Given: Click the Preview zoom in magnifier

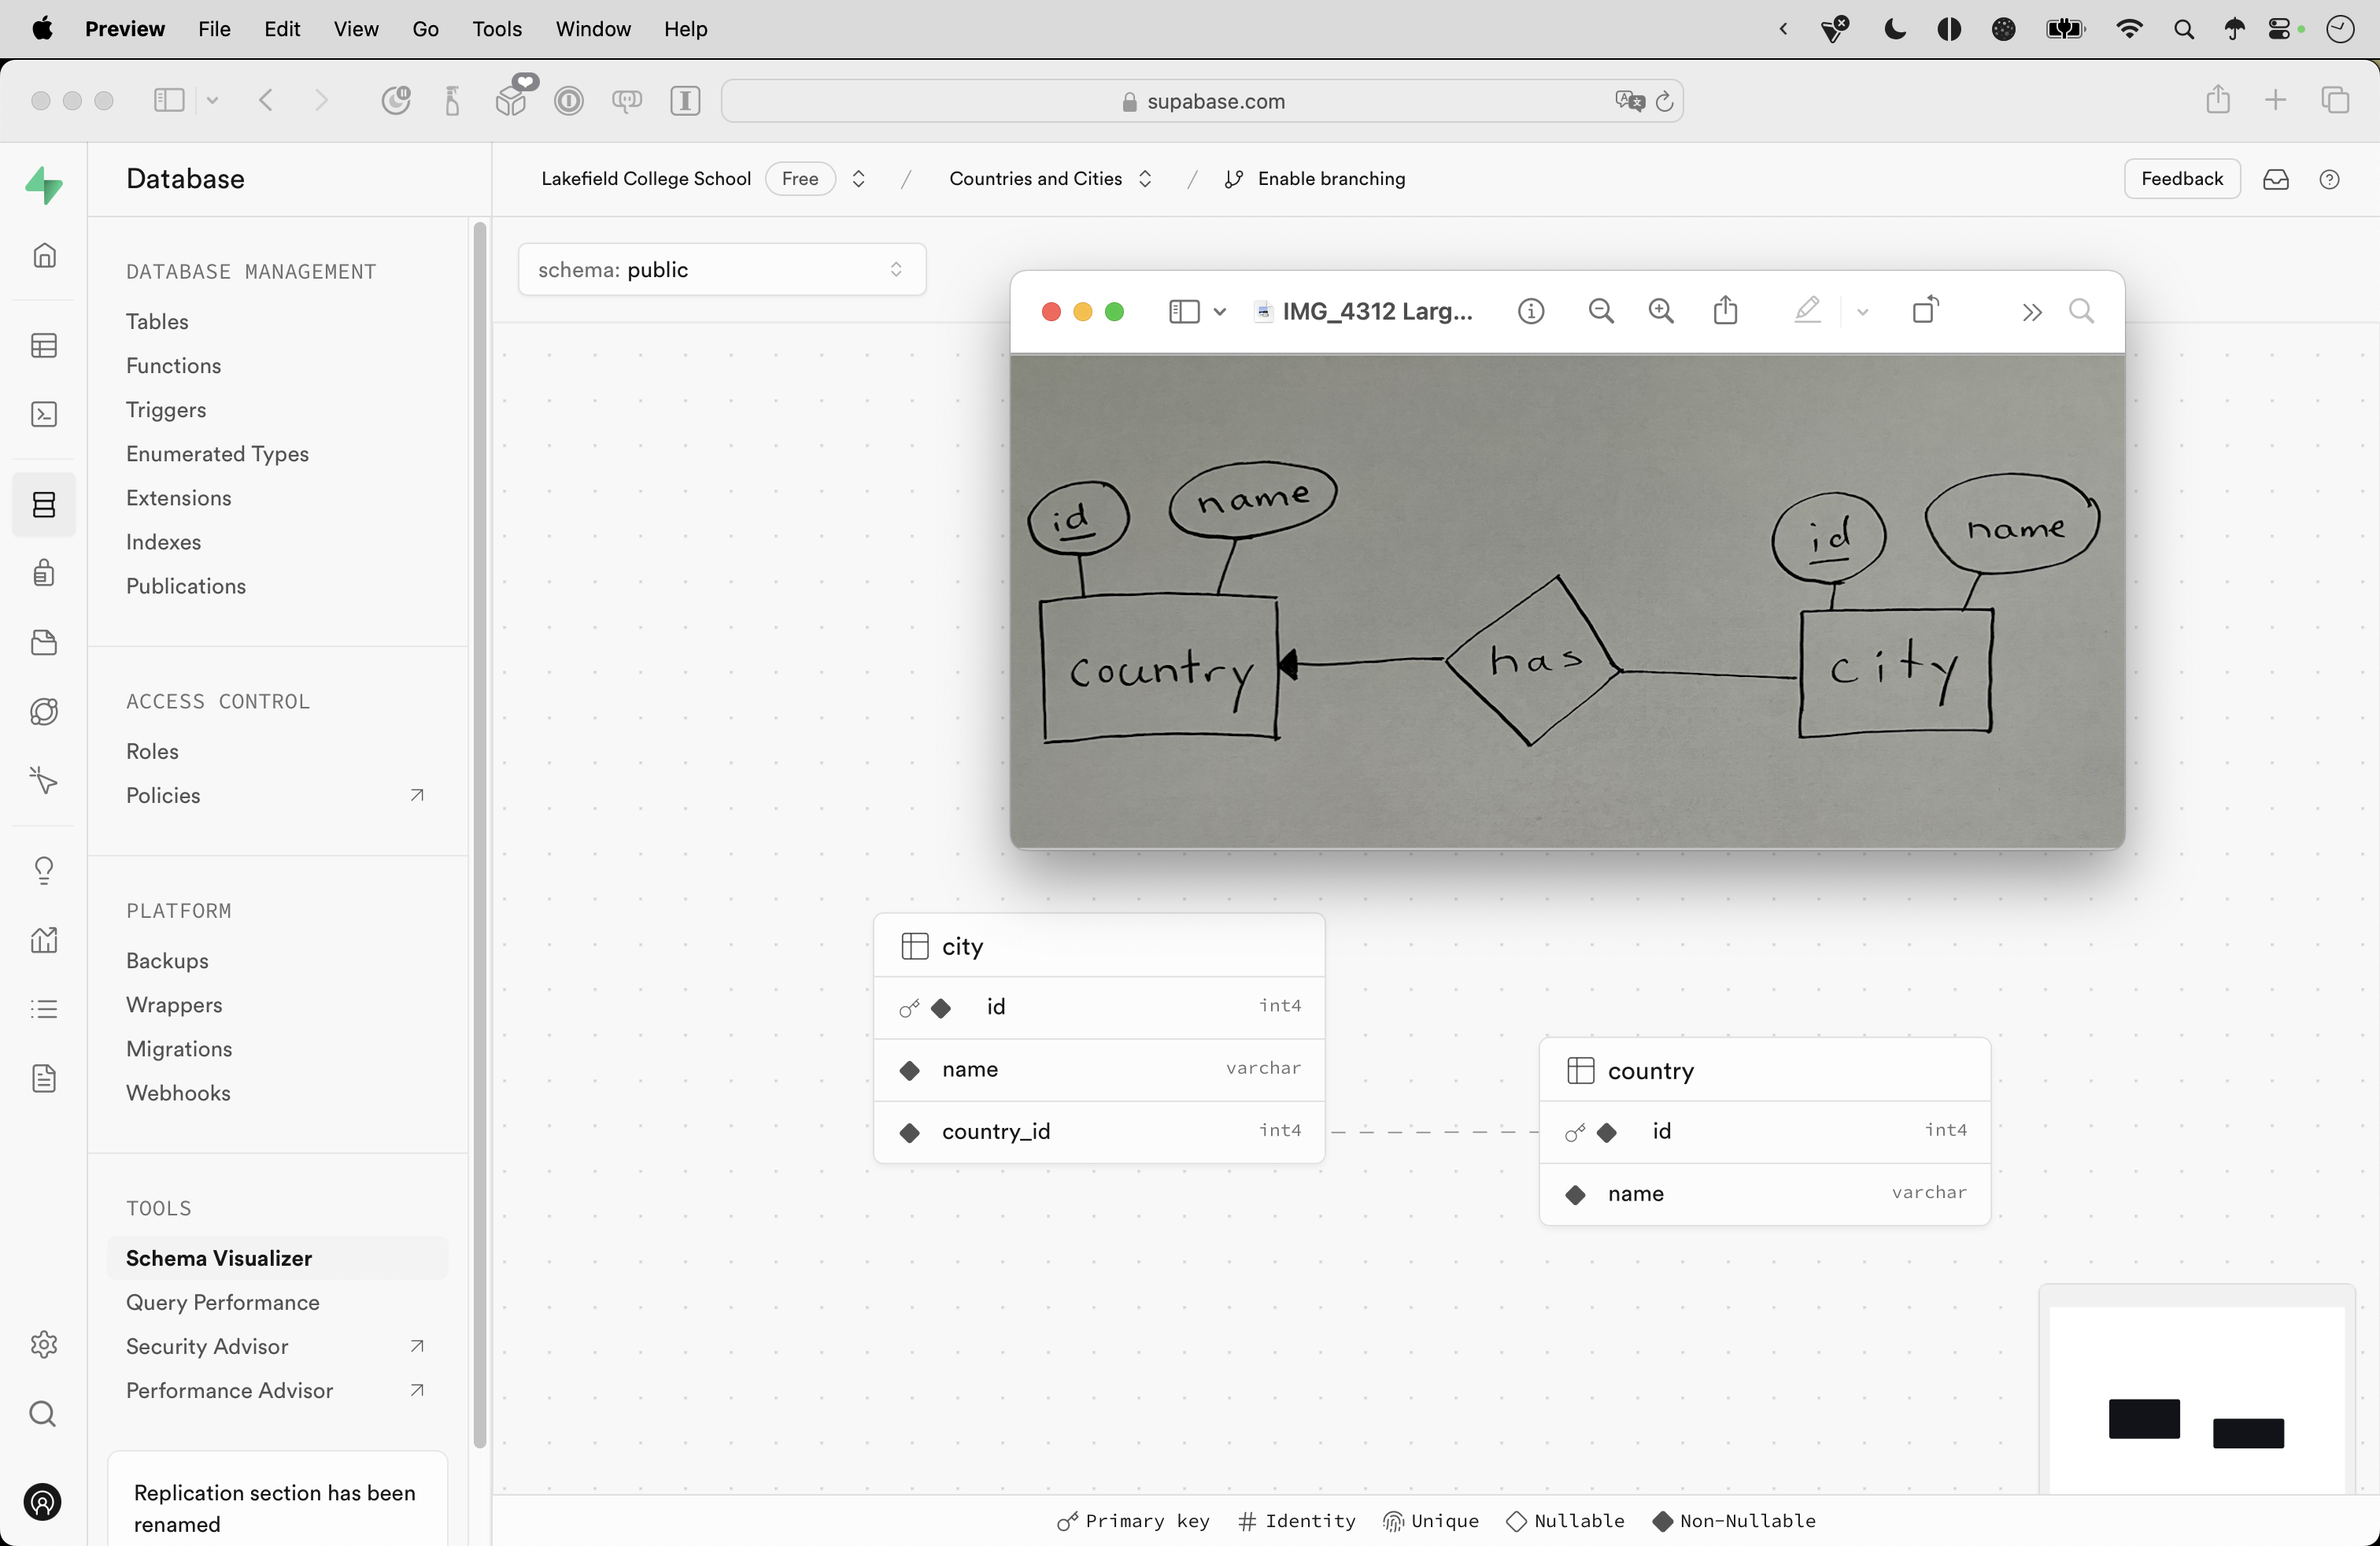Looking at the screenshot, I should click(1660, 311).
